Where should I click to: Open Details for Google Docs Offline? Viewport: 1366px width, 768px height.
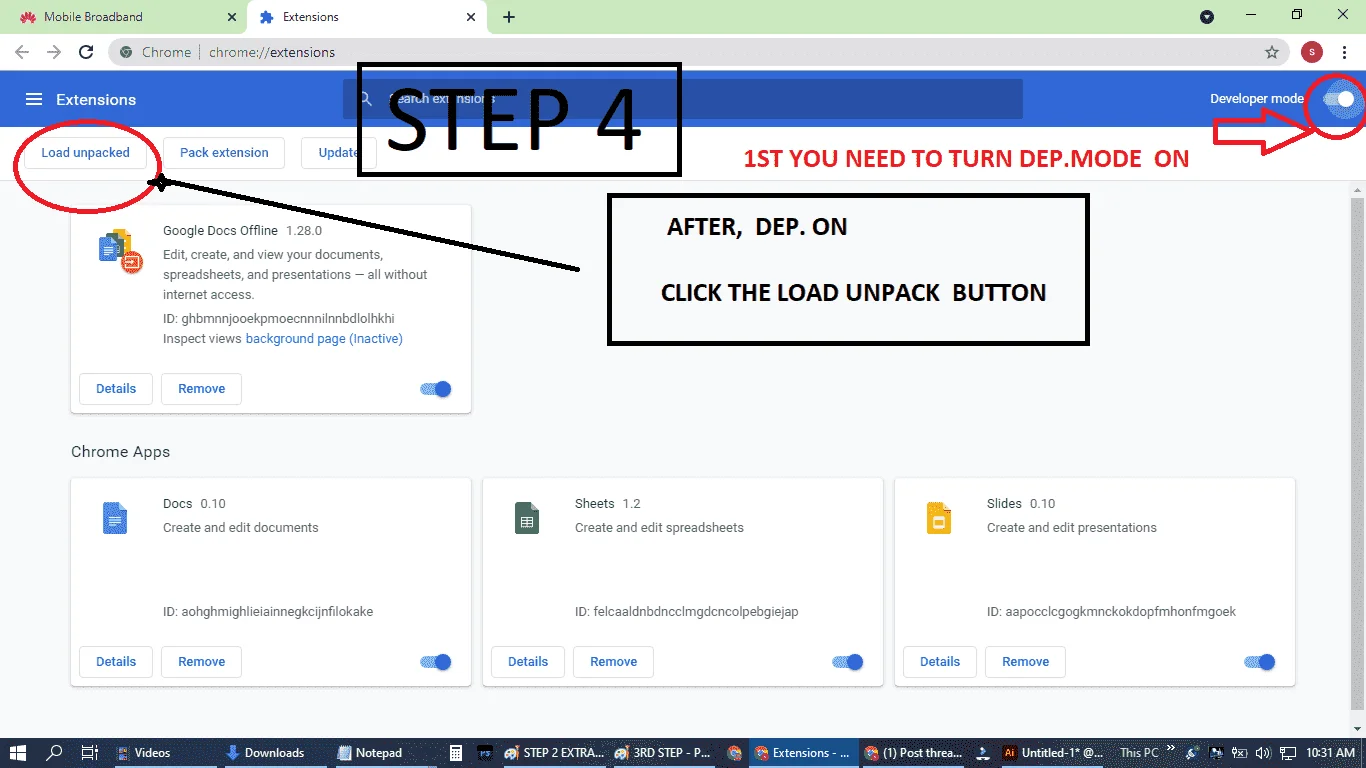point(116,389)
